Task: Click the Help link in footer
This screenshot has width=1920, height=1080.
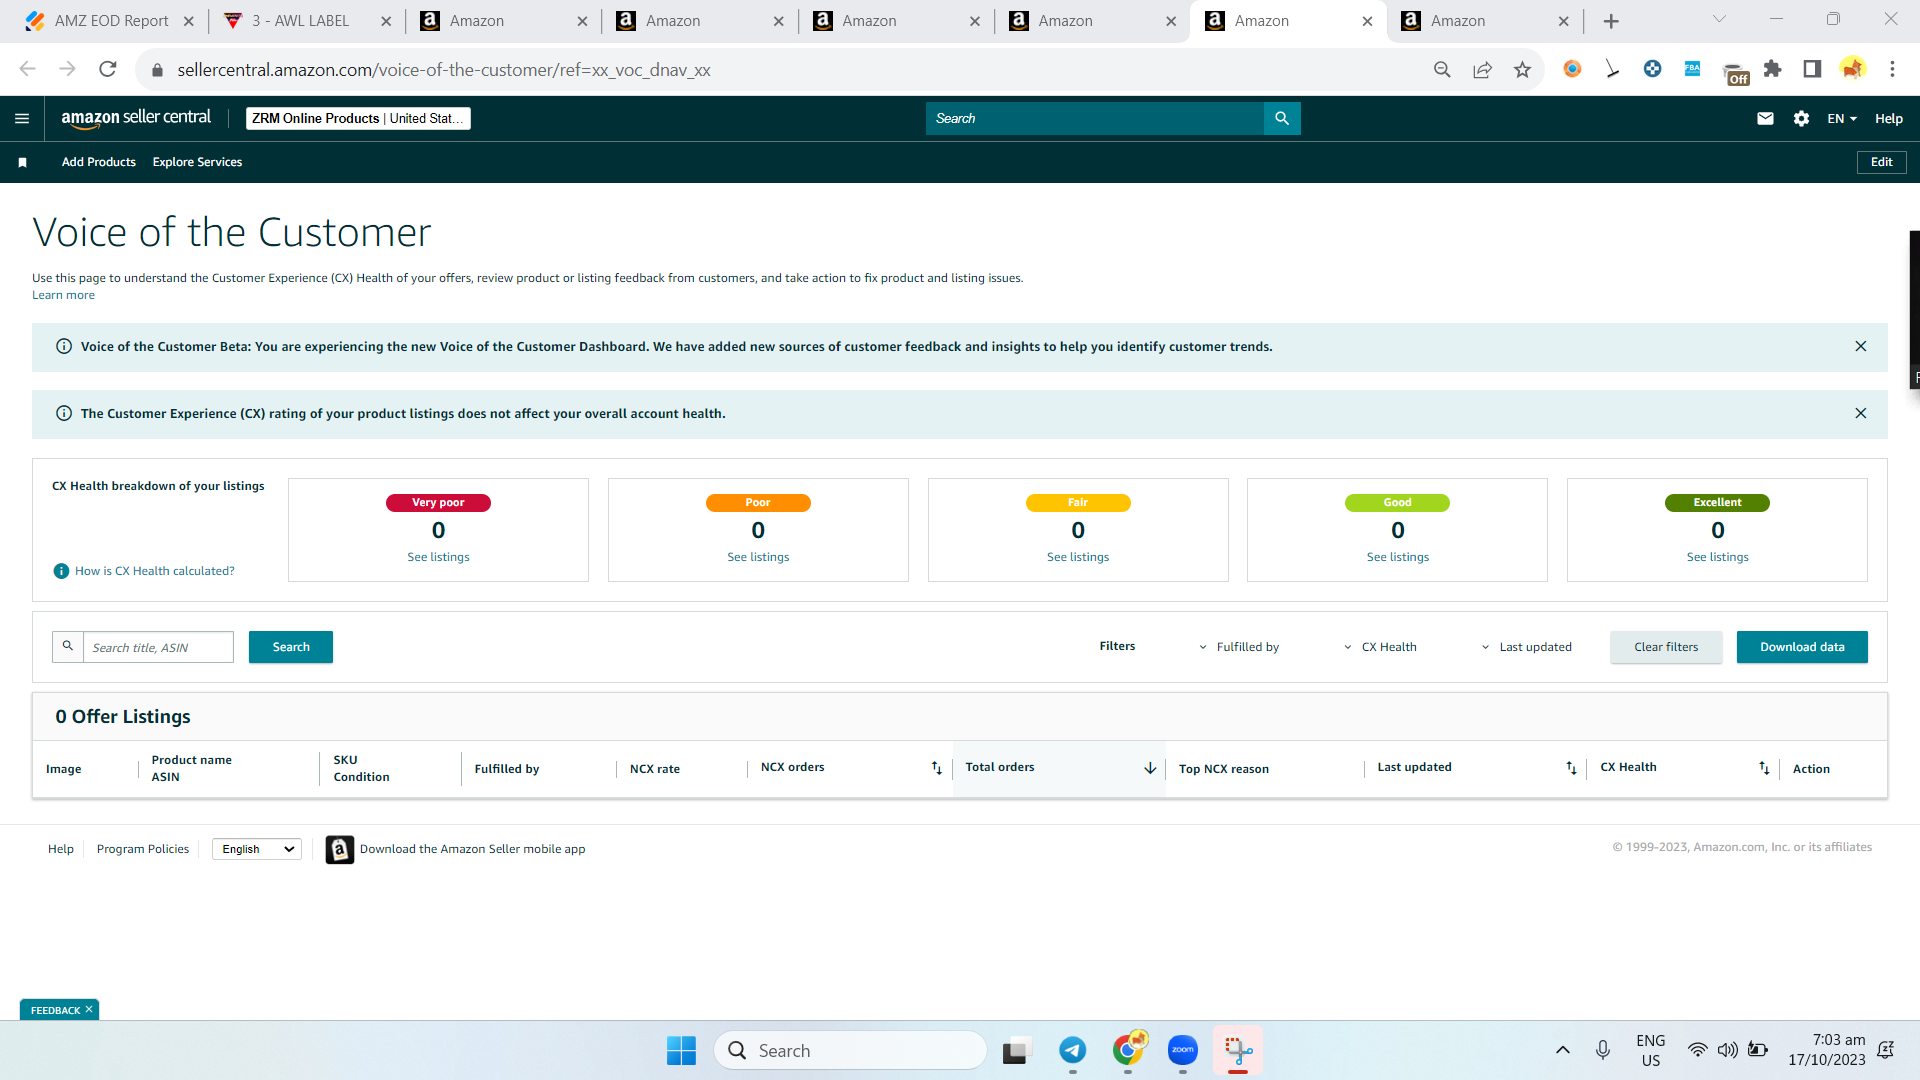Action: click(x=61, y=849)
